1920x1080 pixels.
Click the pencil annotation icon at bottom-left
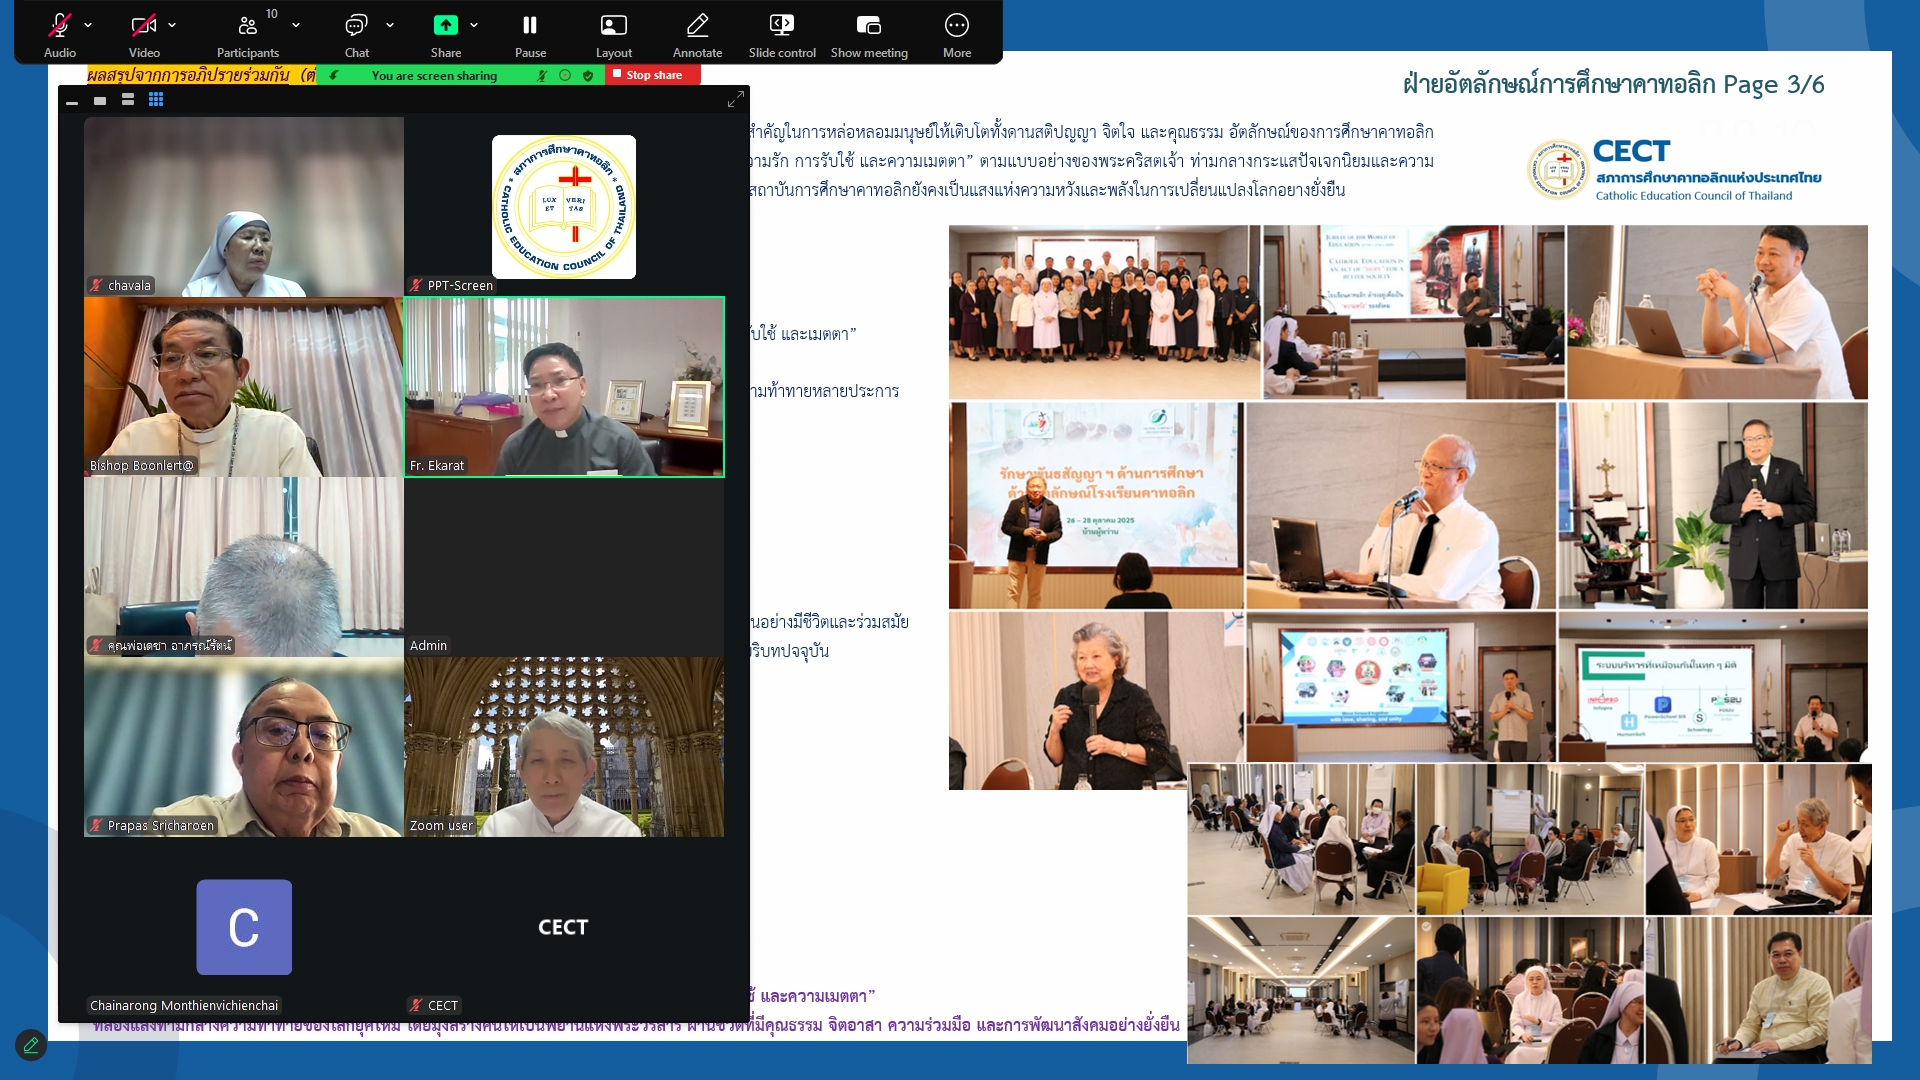pos(31,1045)
